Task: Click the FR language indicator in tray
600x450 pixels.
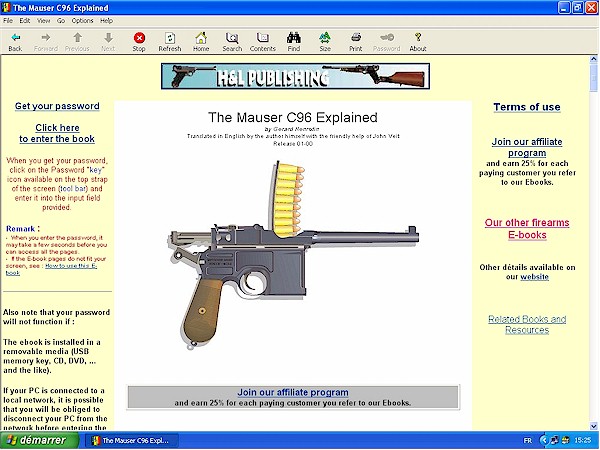Action: click(528, 440)
